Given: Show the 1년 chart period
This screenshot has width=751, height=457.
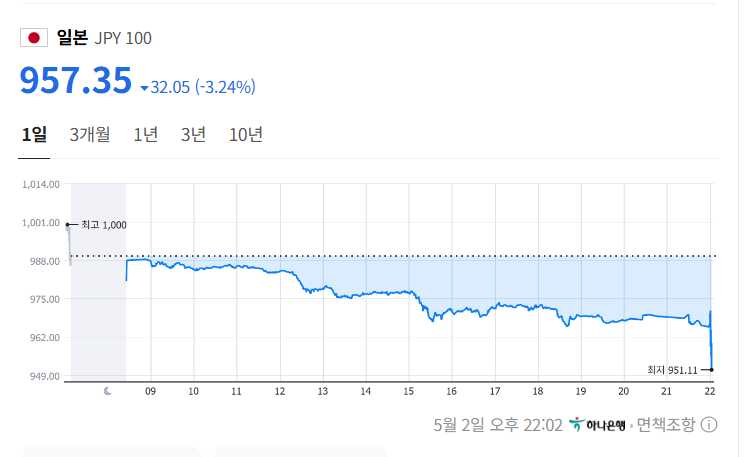Looking at the screenshot, I should coord(145,135).
